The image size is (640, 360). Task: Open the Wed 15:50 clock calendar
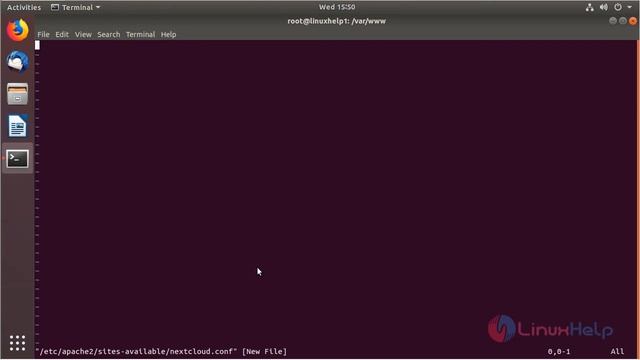click(x=337, y=7)
